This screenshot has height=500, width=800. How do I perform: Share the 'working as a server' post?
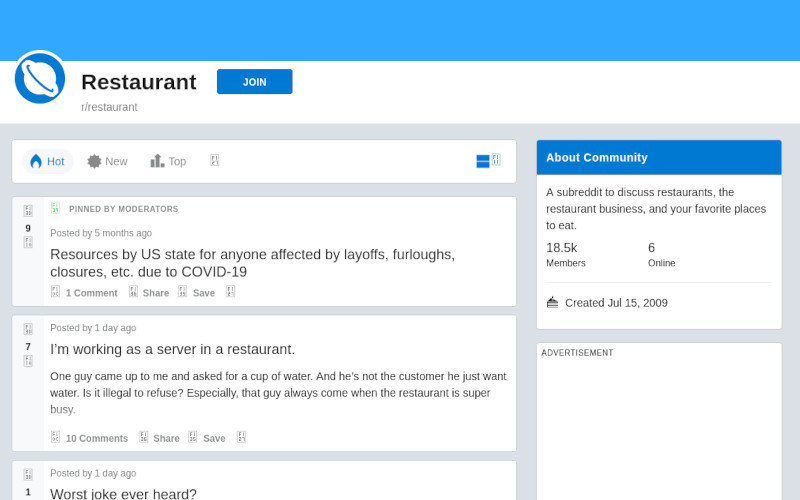159,437
